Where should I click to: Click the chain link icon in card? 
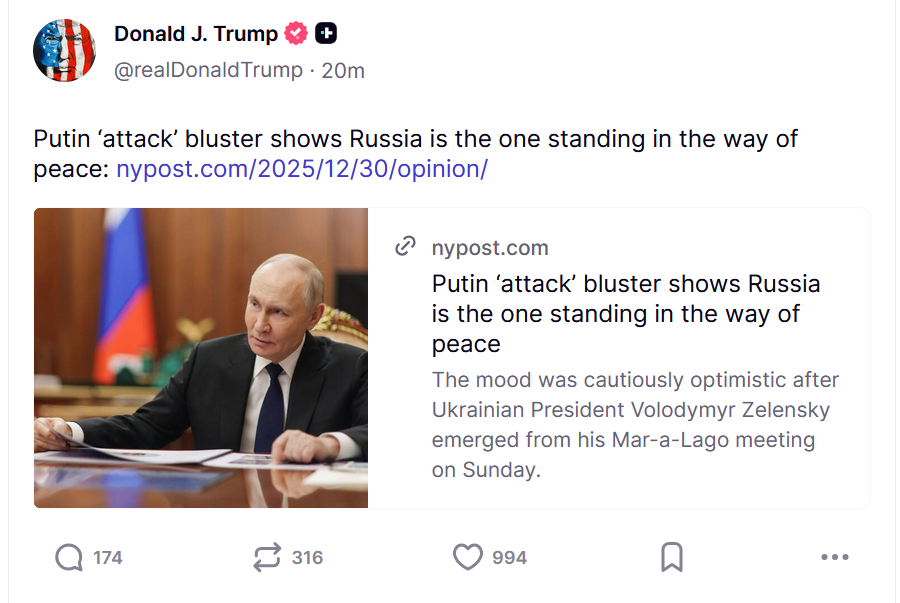[405, 247]
